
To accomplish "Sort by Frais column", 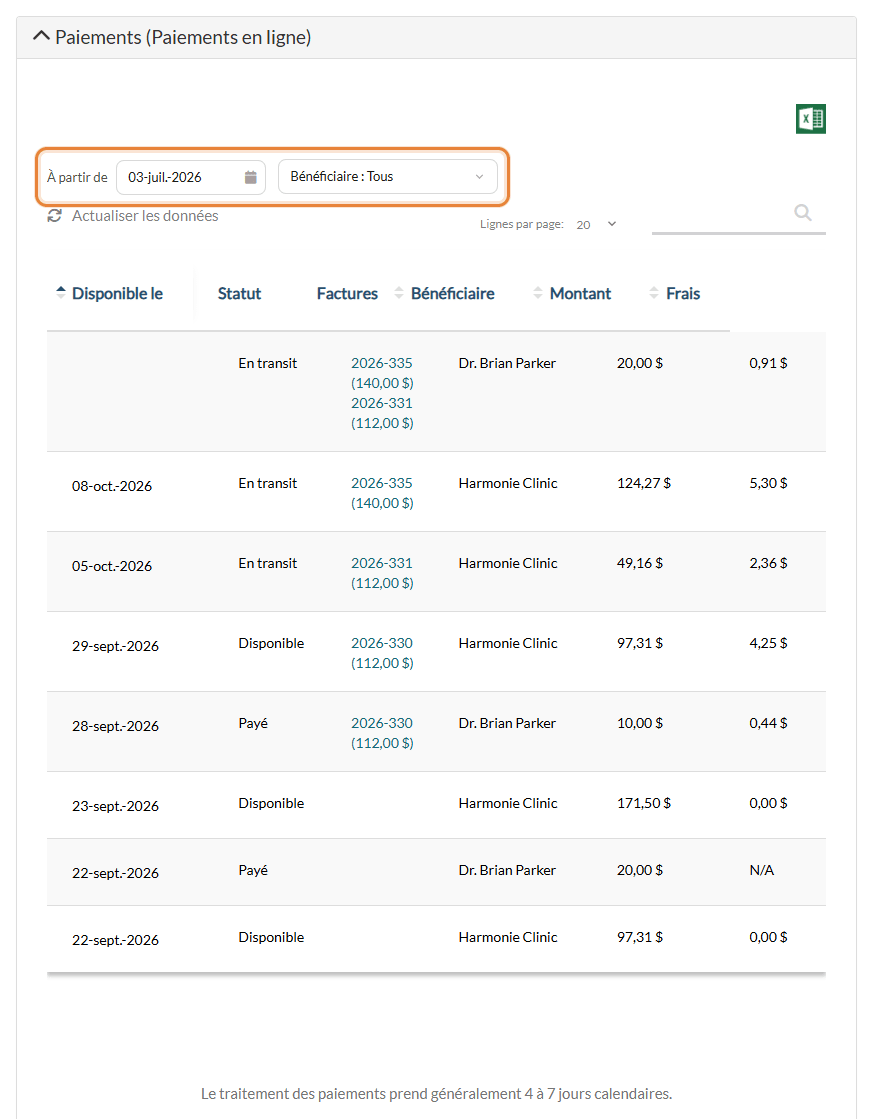I will (x=675, y=293).
